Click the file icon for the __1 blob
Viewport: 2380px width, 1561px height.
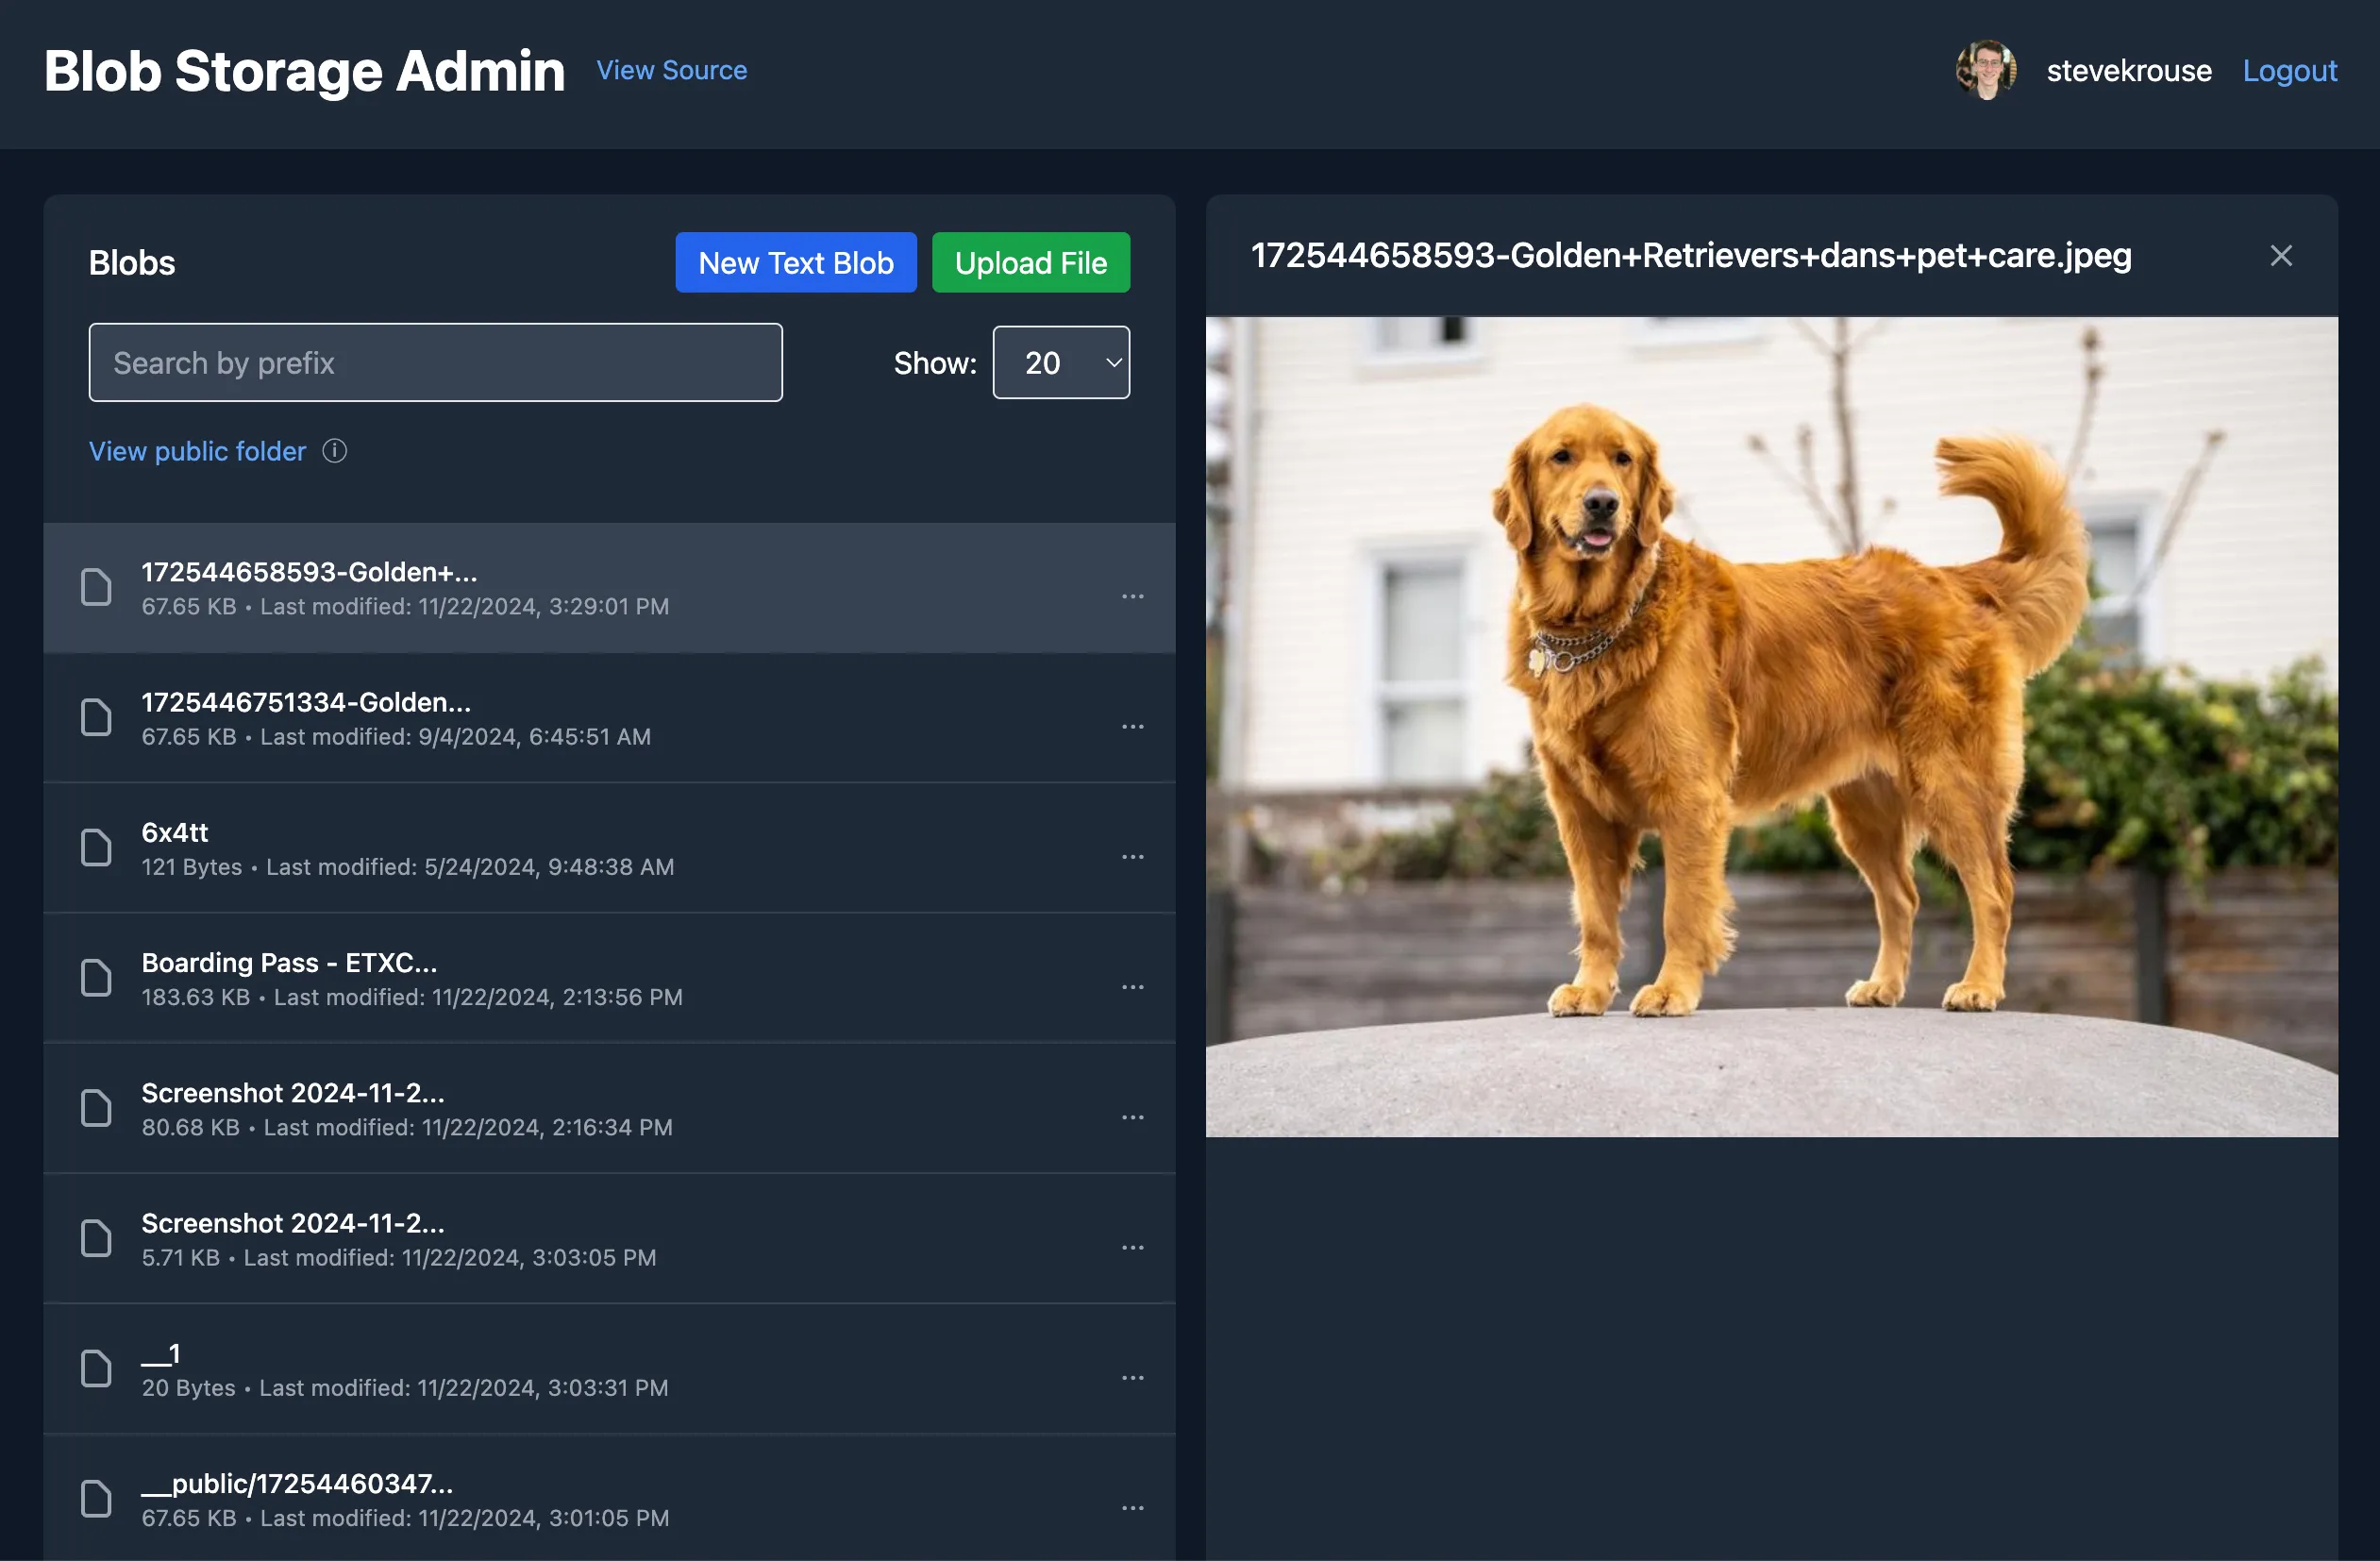pos(96,1369)
